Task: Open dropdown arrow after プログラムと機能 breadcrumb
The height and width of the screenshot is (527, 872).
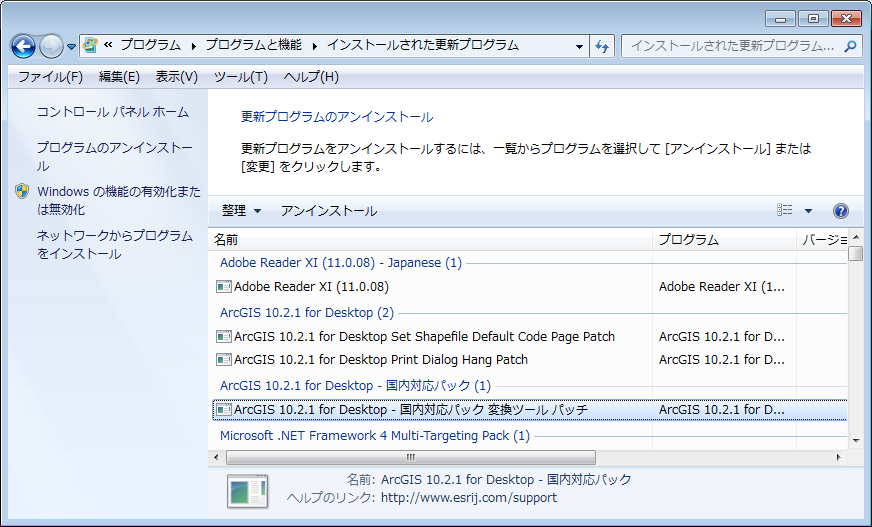Action: [x=315, y=46]
